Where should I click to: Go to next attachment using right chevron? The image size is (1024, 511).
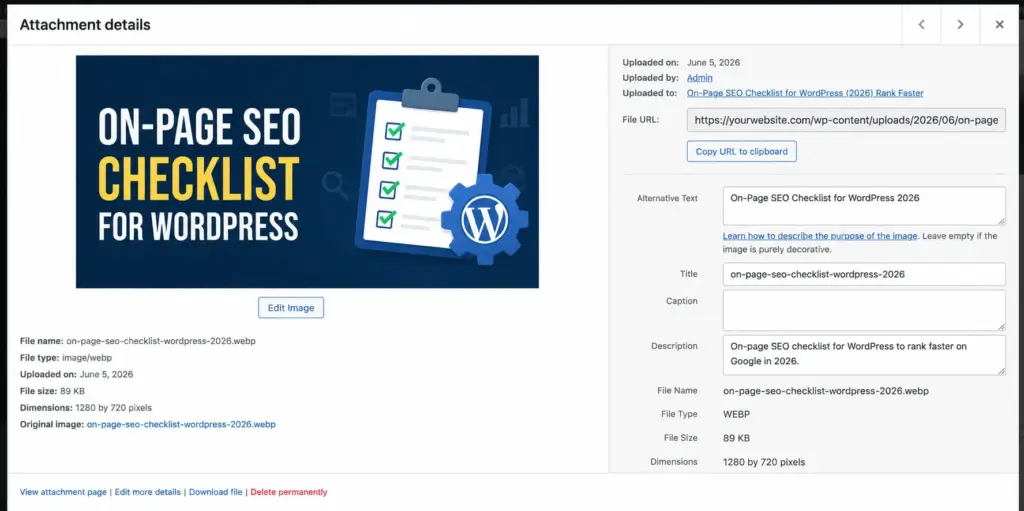point(960,25)
